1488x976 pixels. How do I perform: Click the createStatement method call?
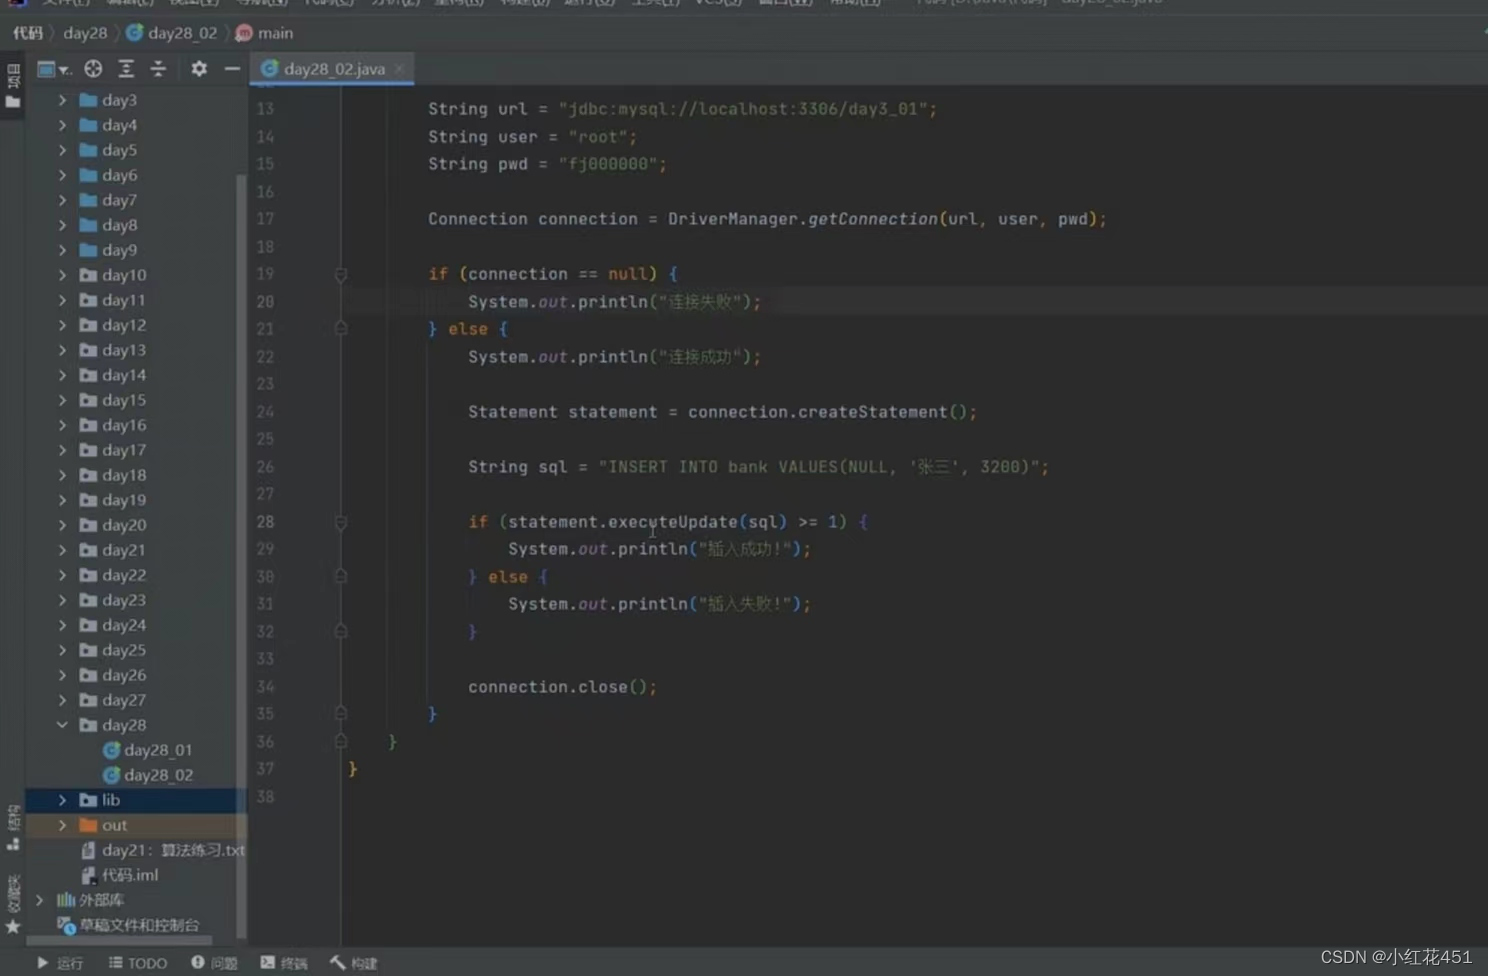click(x=872, y=412)
